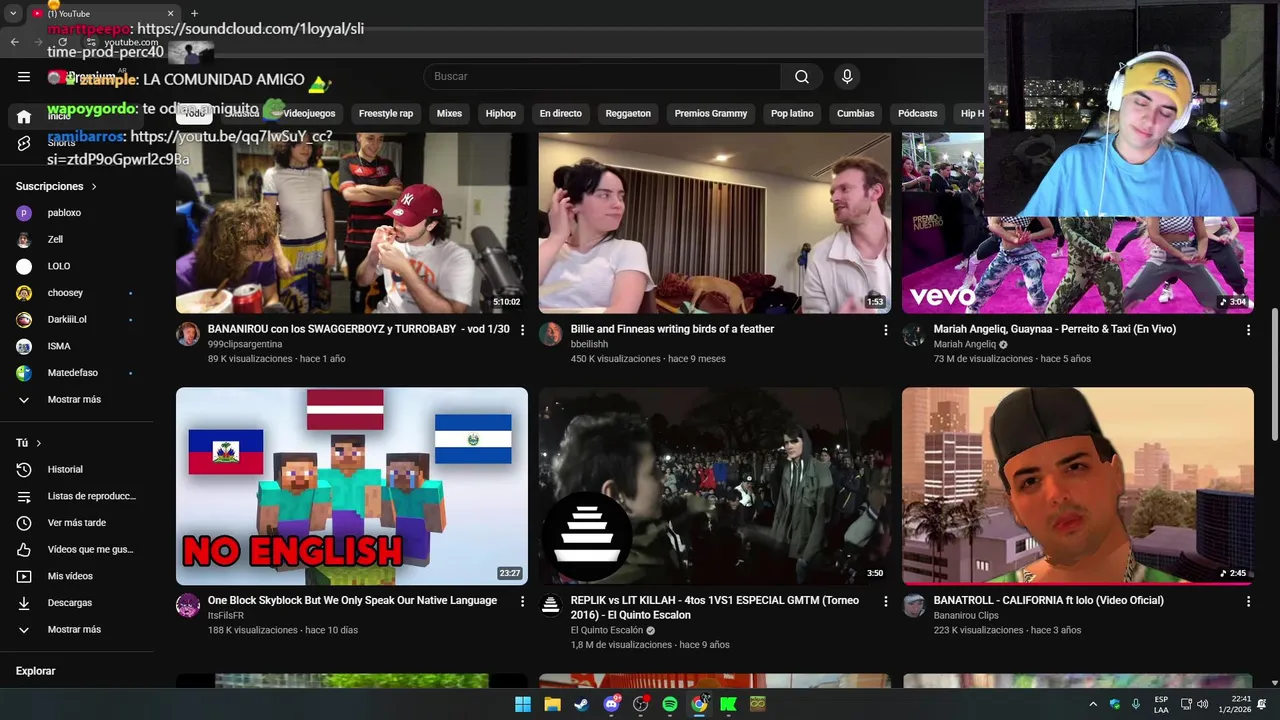Open options menu for REPLIK vs LIT KILLAH video
Image resolution: width=1280 pixels, height=720 pixels.
(885, 601)
